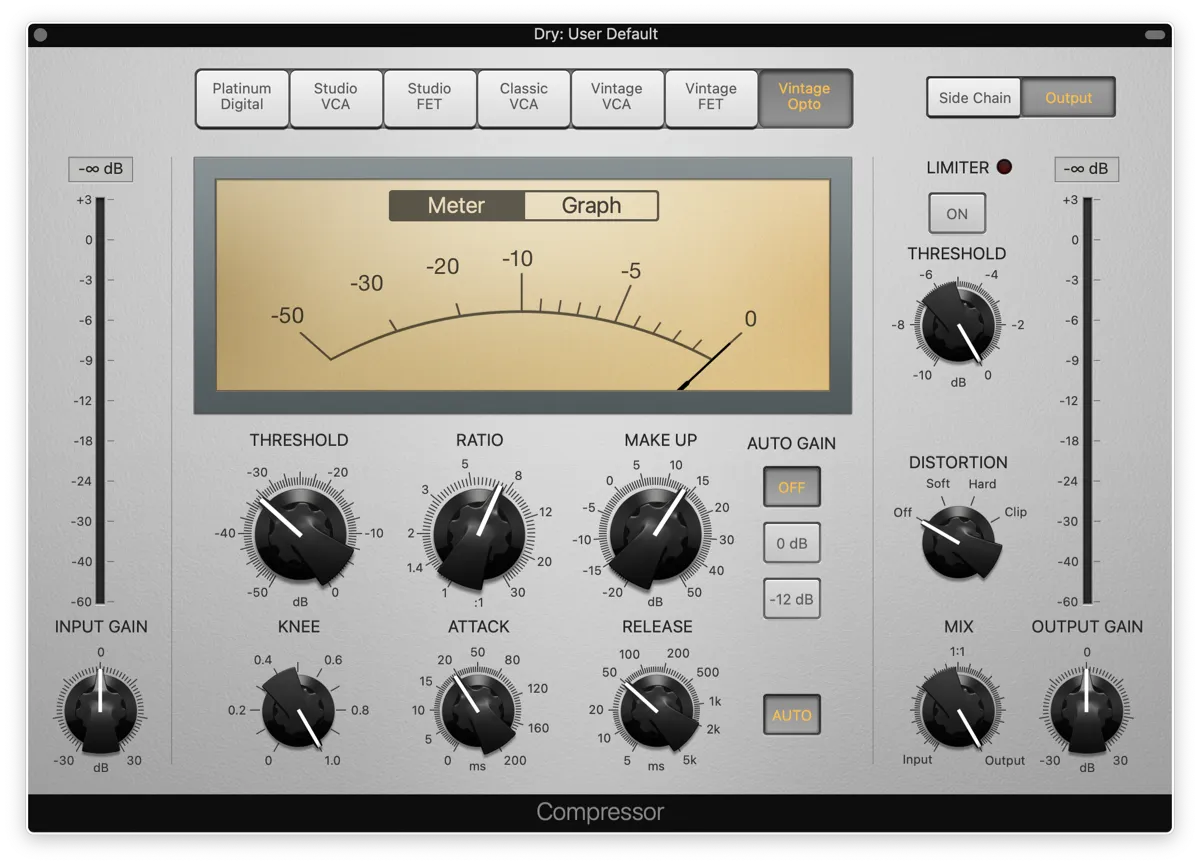Switch to the Graph display view
This screenshot has width=1200, height=865.
pos(591,206)
